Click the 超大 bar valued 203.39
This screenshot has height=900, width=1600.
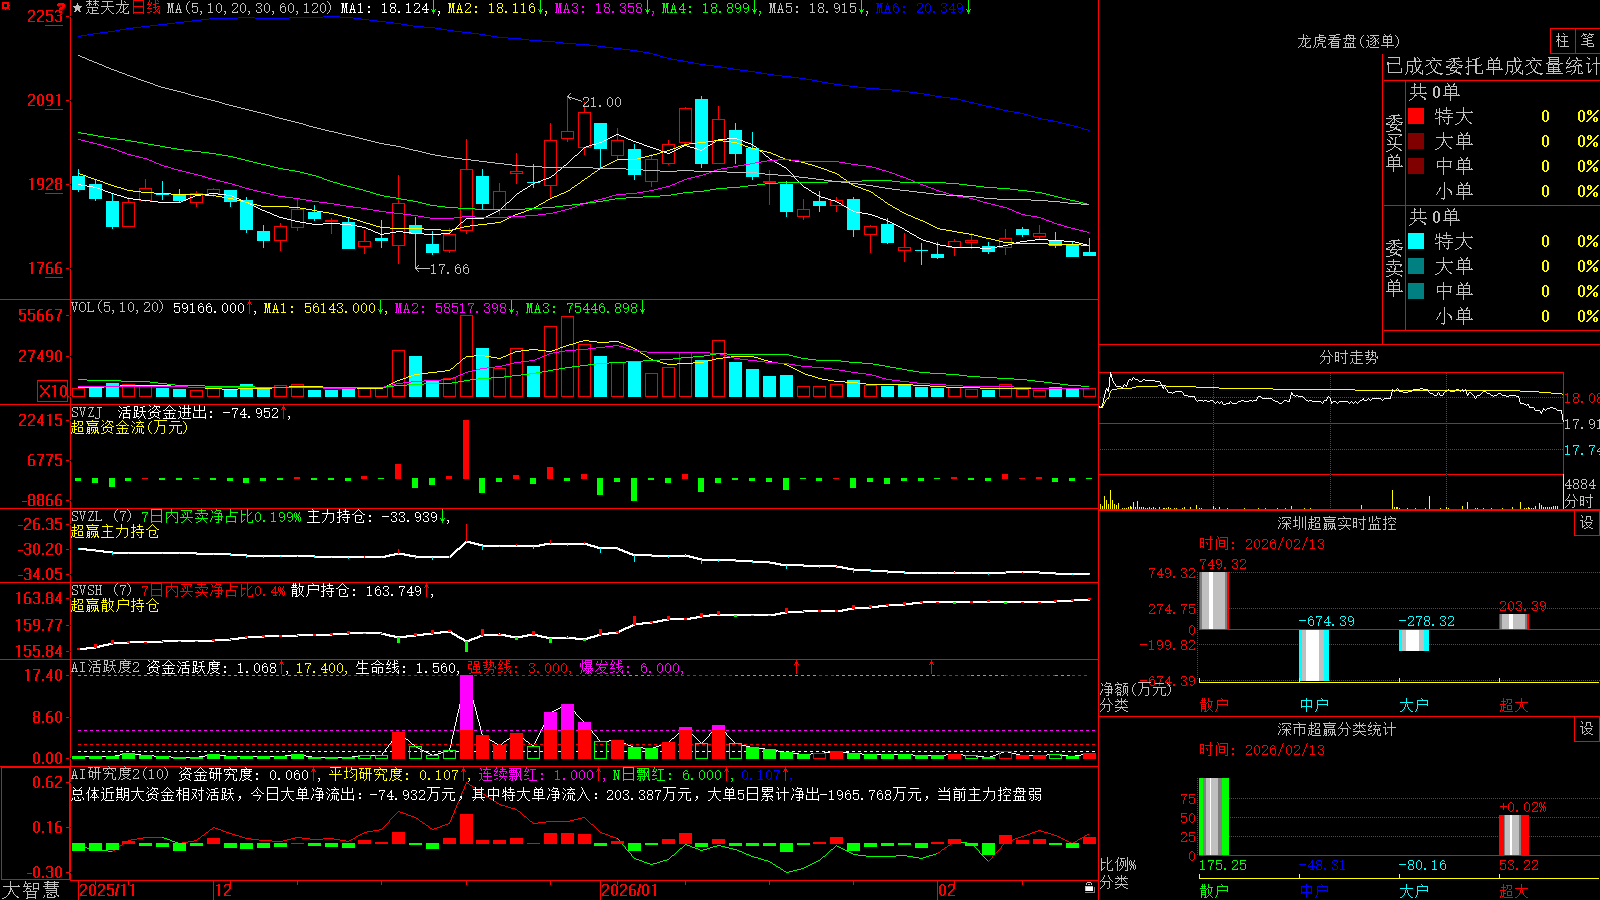(x=1514, y=622)
